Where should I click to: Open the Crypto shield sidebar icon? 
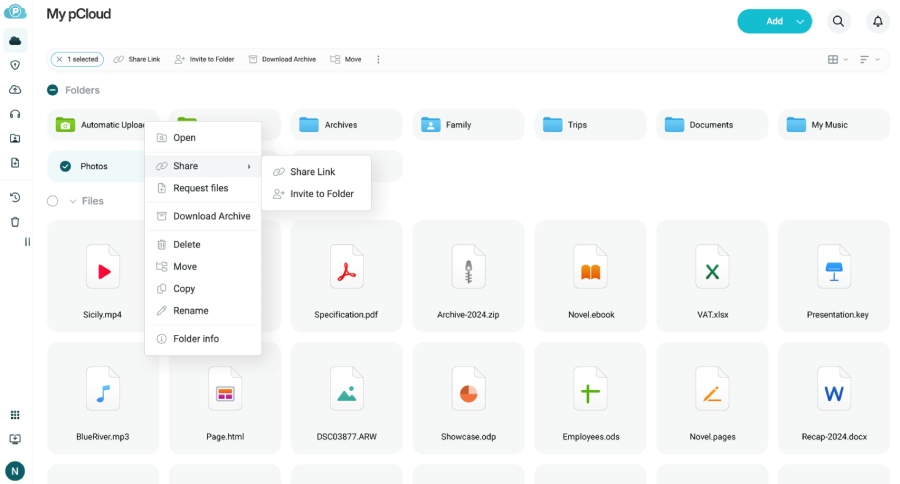[15, 65]
